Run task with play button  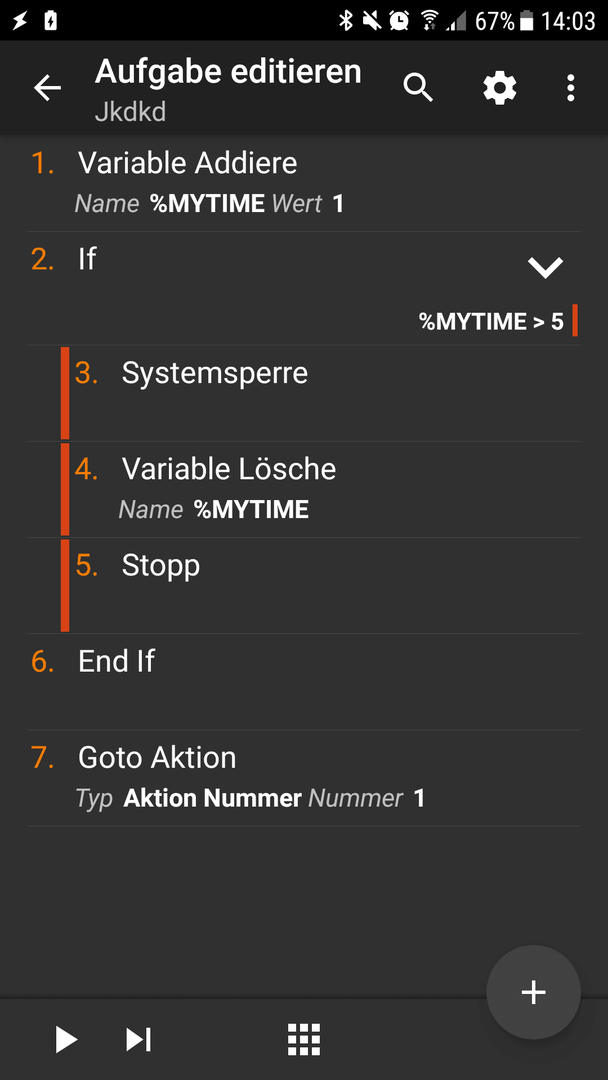[x=66, y=1039]
